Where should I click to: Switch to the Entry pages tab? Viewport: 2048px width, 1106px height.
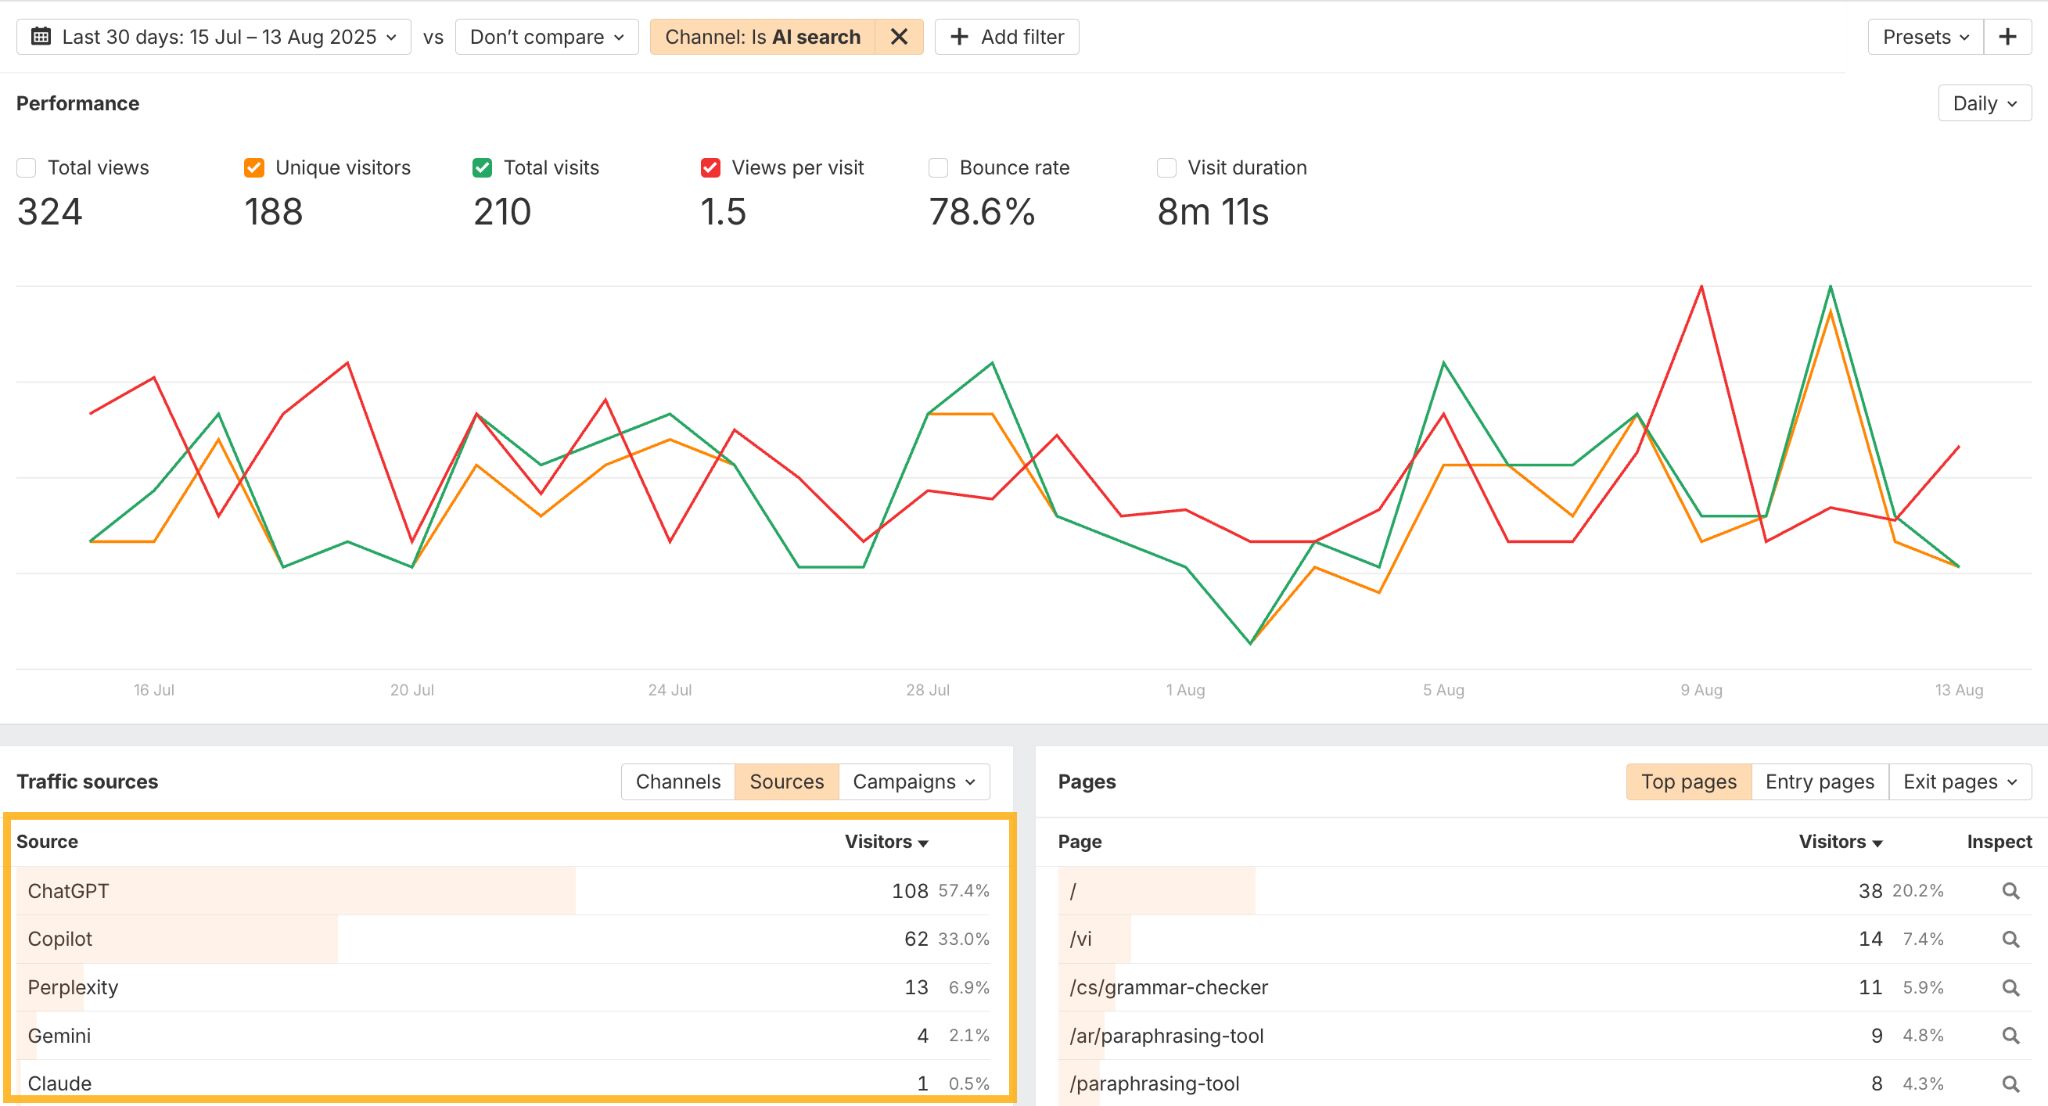(x=1819, y=781)
